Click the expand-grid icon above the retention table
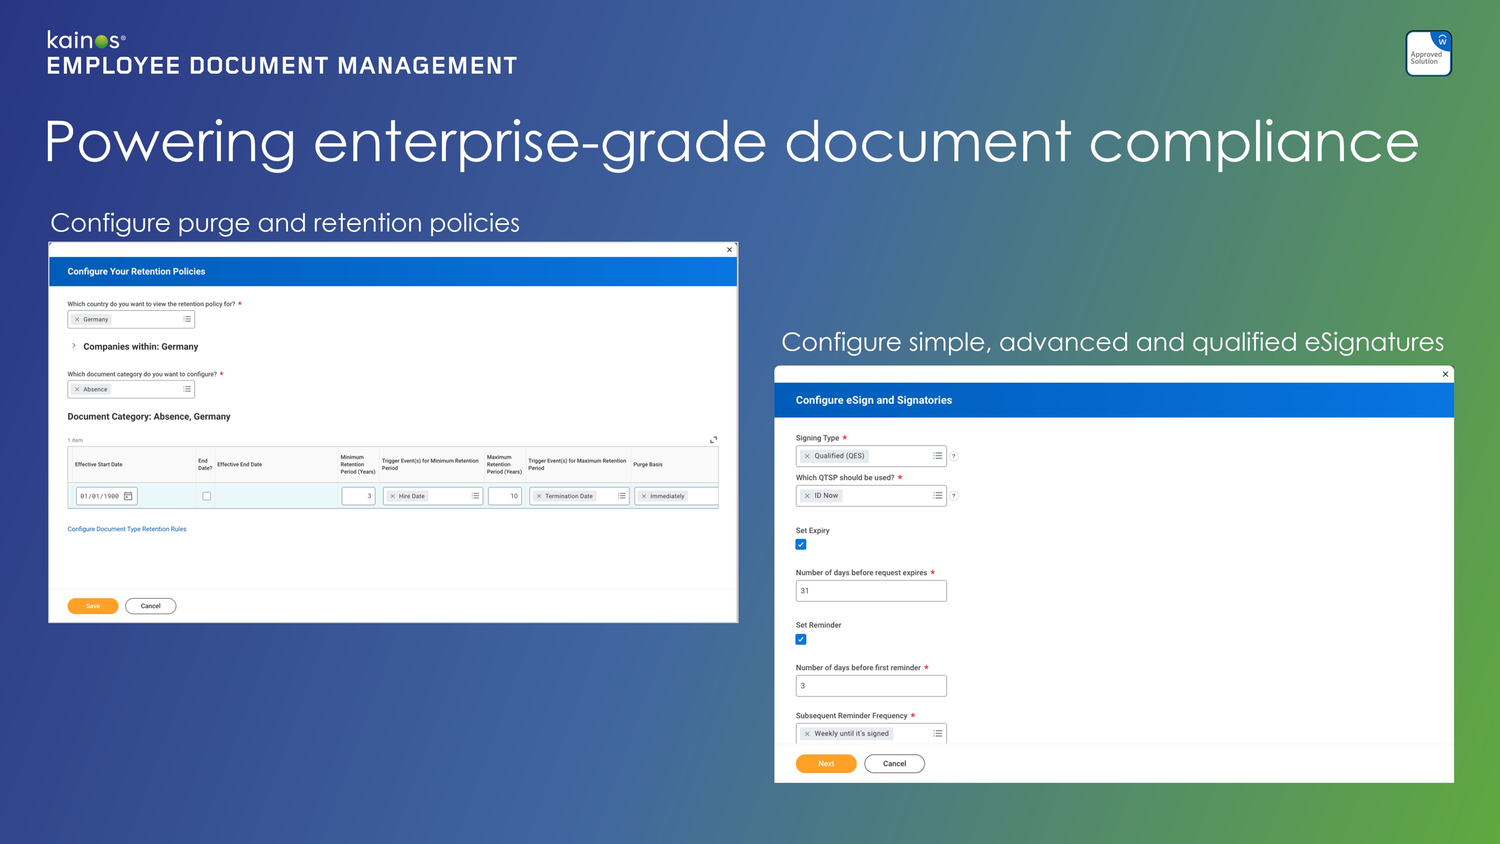The image size is (1500, 844). (x=713, y=439)
